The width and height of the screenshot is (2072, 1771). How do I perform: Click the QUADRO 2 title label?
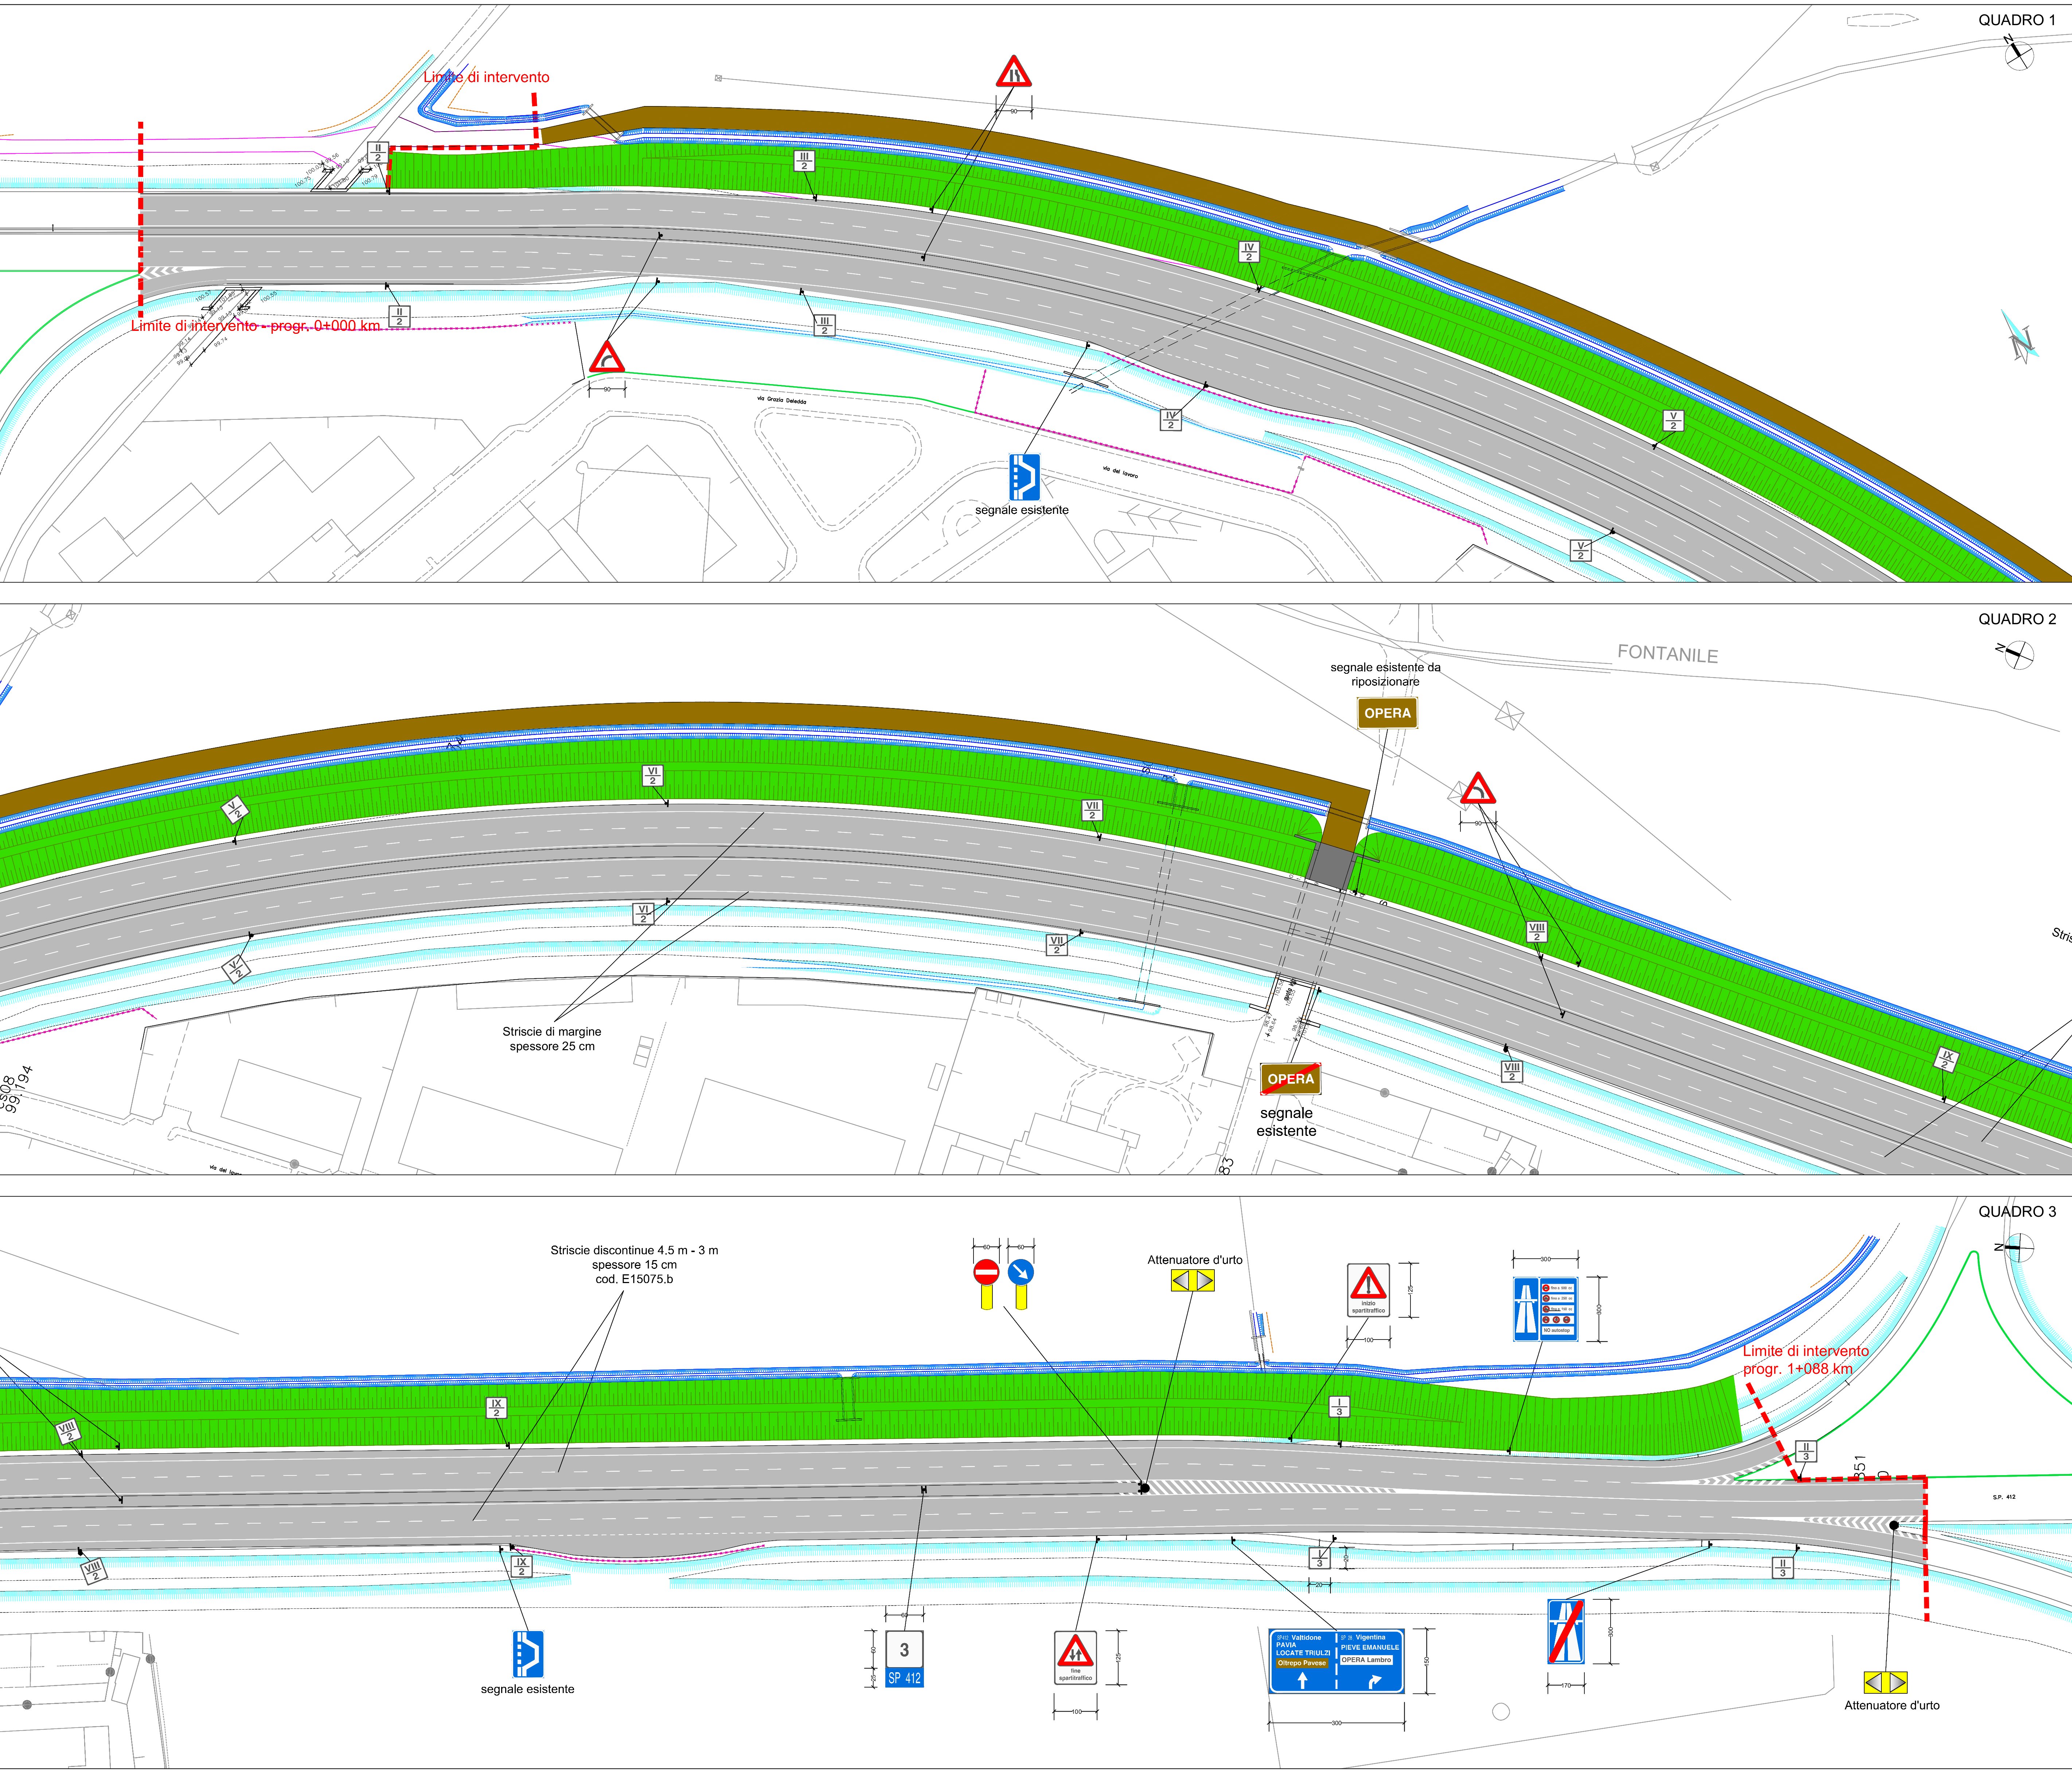2017,619
